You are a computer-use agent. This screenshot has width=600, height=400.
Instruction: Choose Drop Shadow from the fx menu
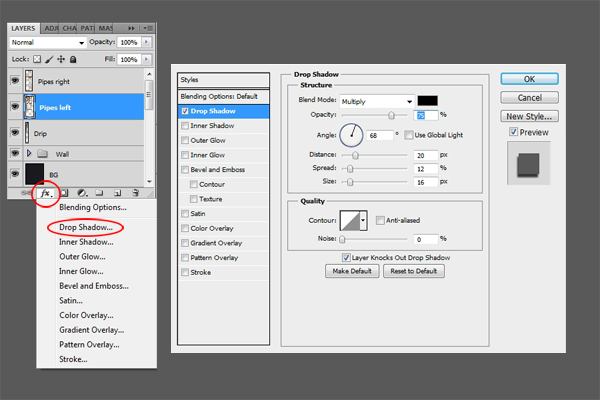tap(86, 228)
